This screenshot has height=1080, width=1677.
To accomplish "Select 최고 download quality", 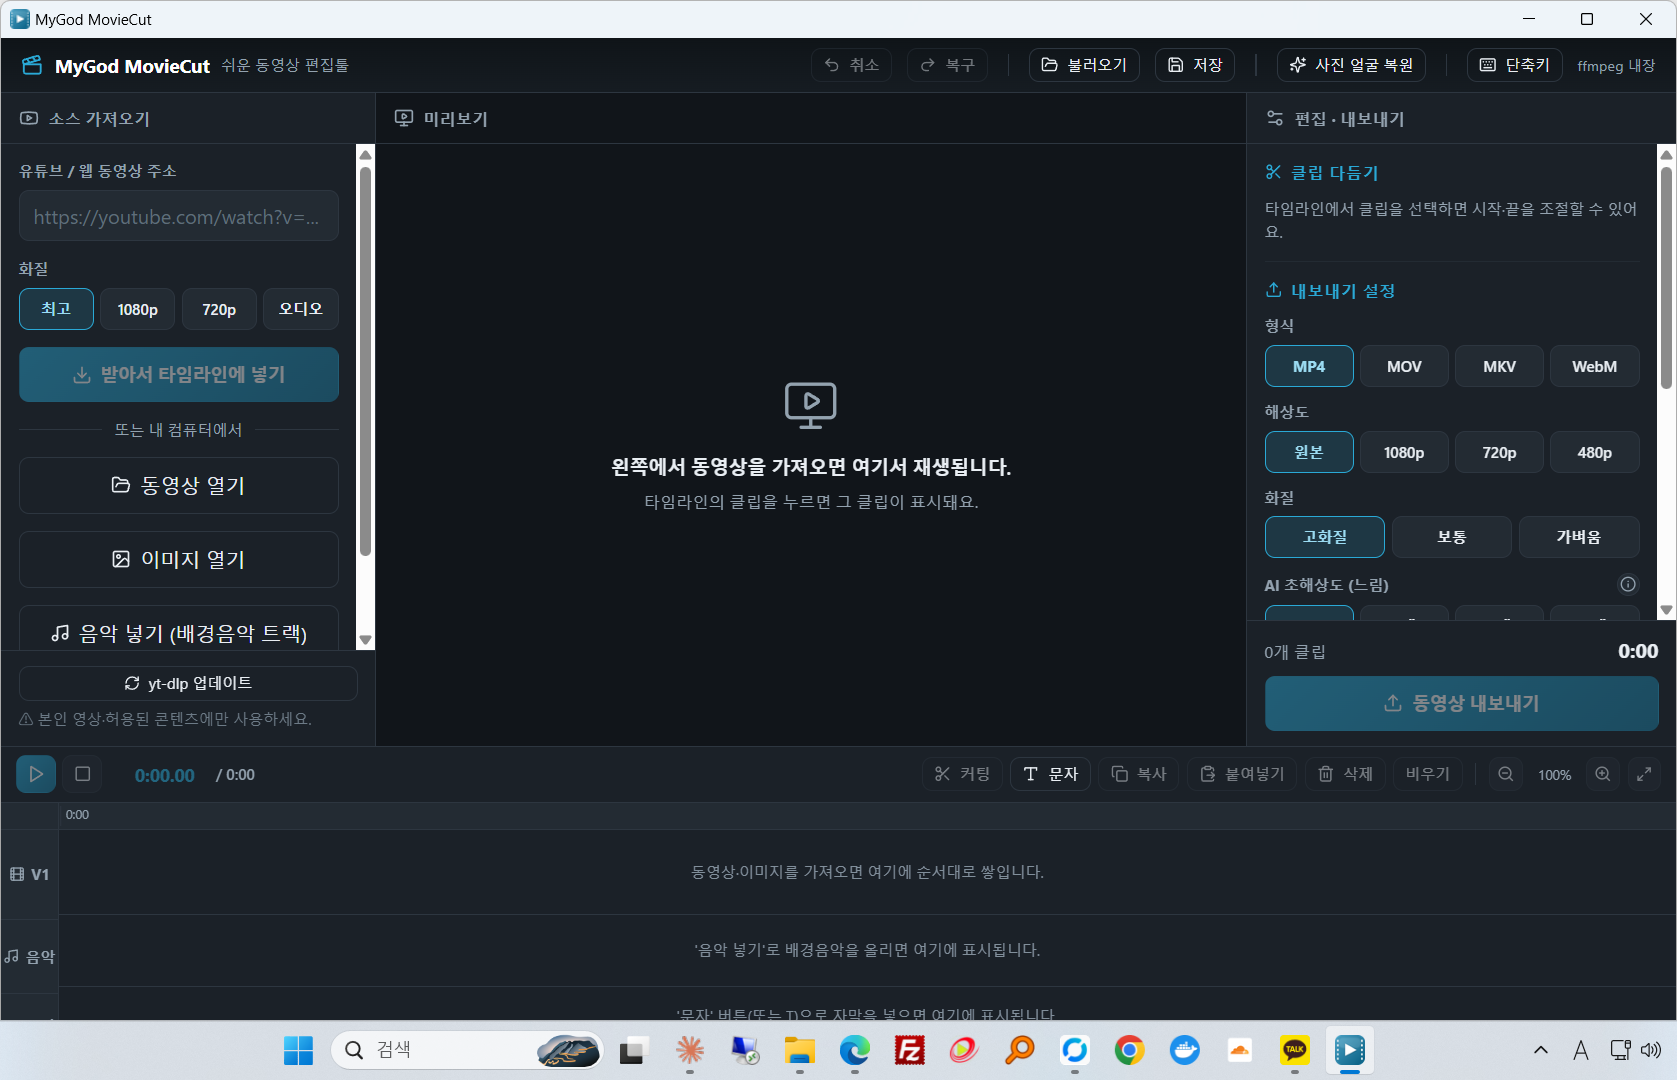I will 56,309.
